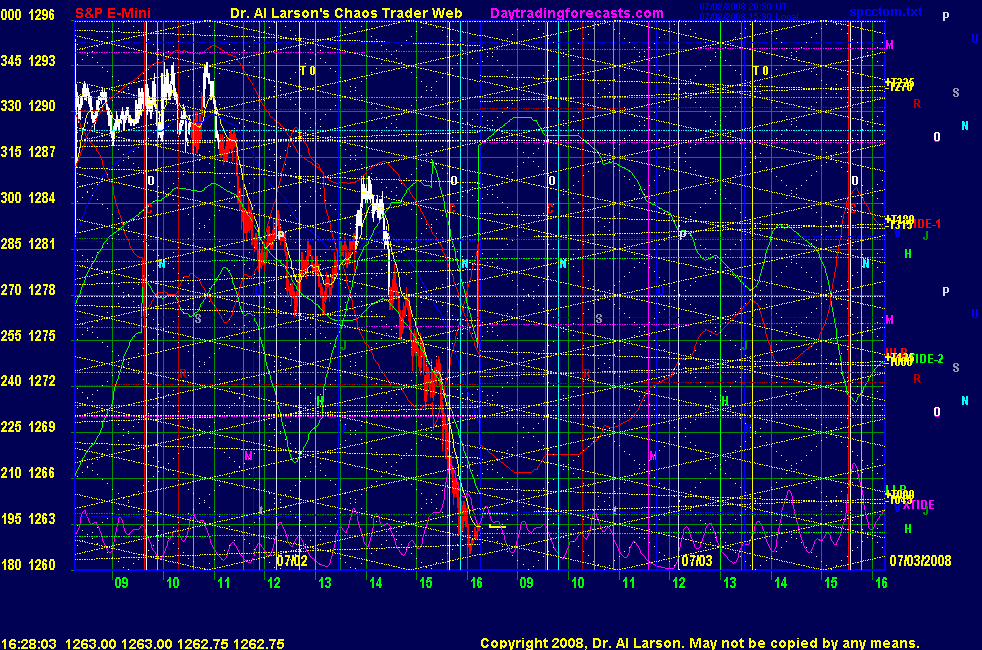Click the "1263.00 1263.00 1262.75 1262.75" price quote
The image size is (982, 650).
click(x=175, y=643)
